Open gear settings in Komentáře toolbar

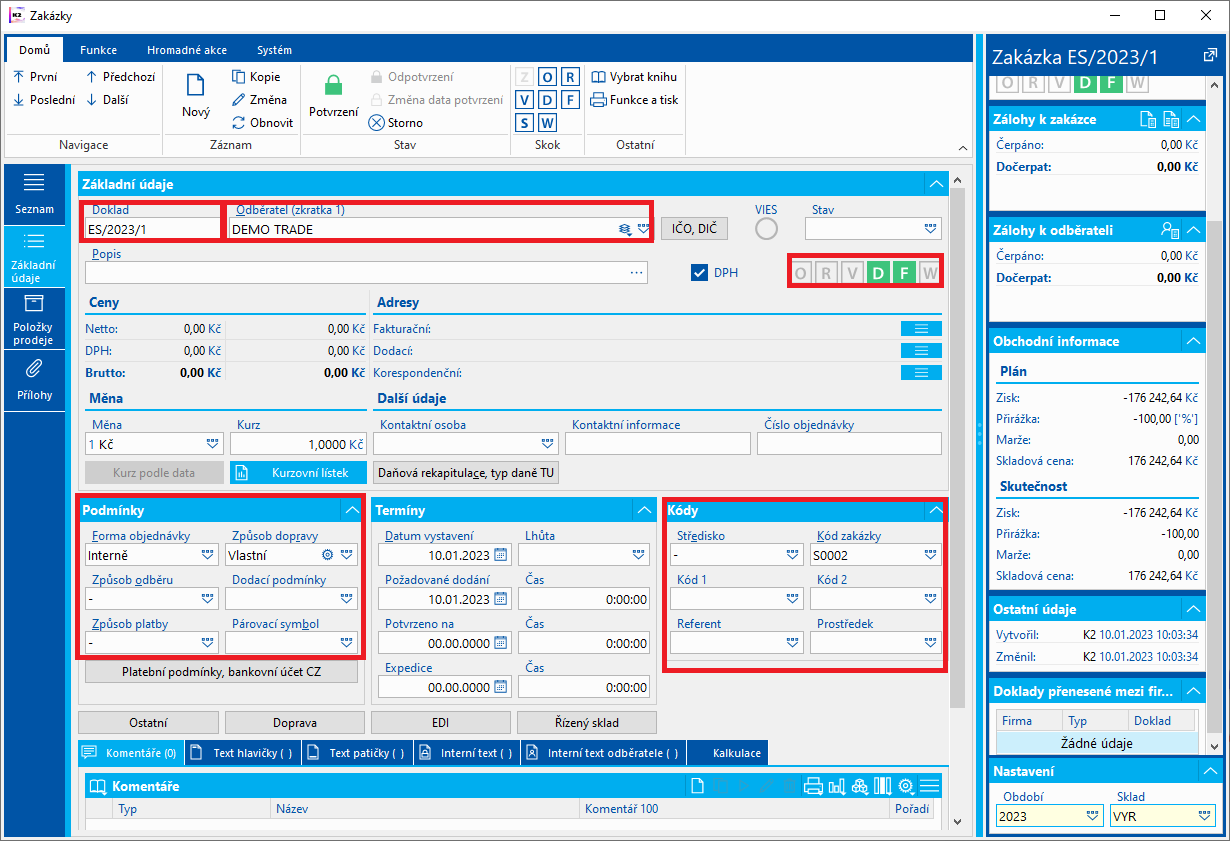906,786
